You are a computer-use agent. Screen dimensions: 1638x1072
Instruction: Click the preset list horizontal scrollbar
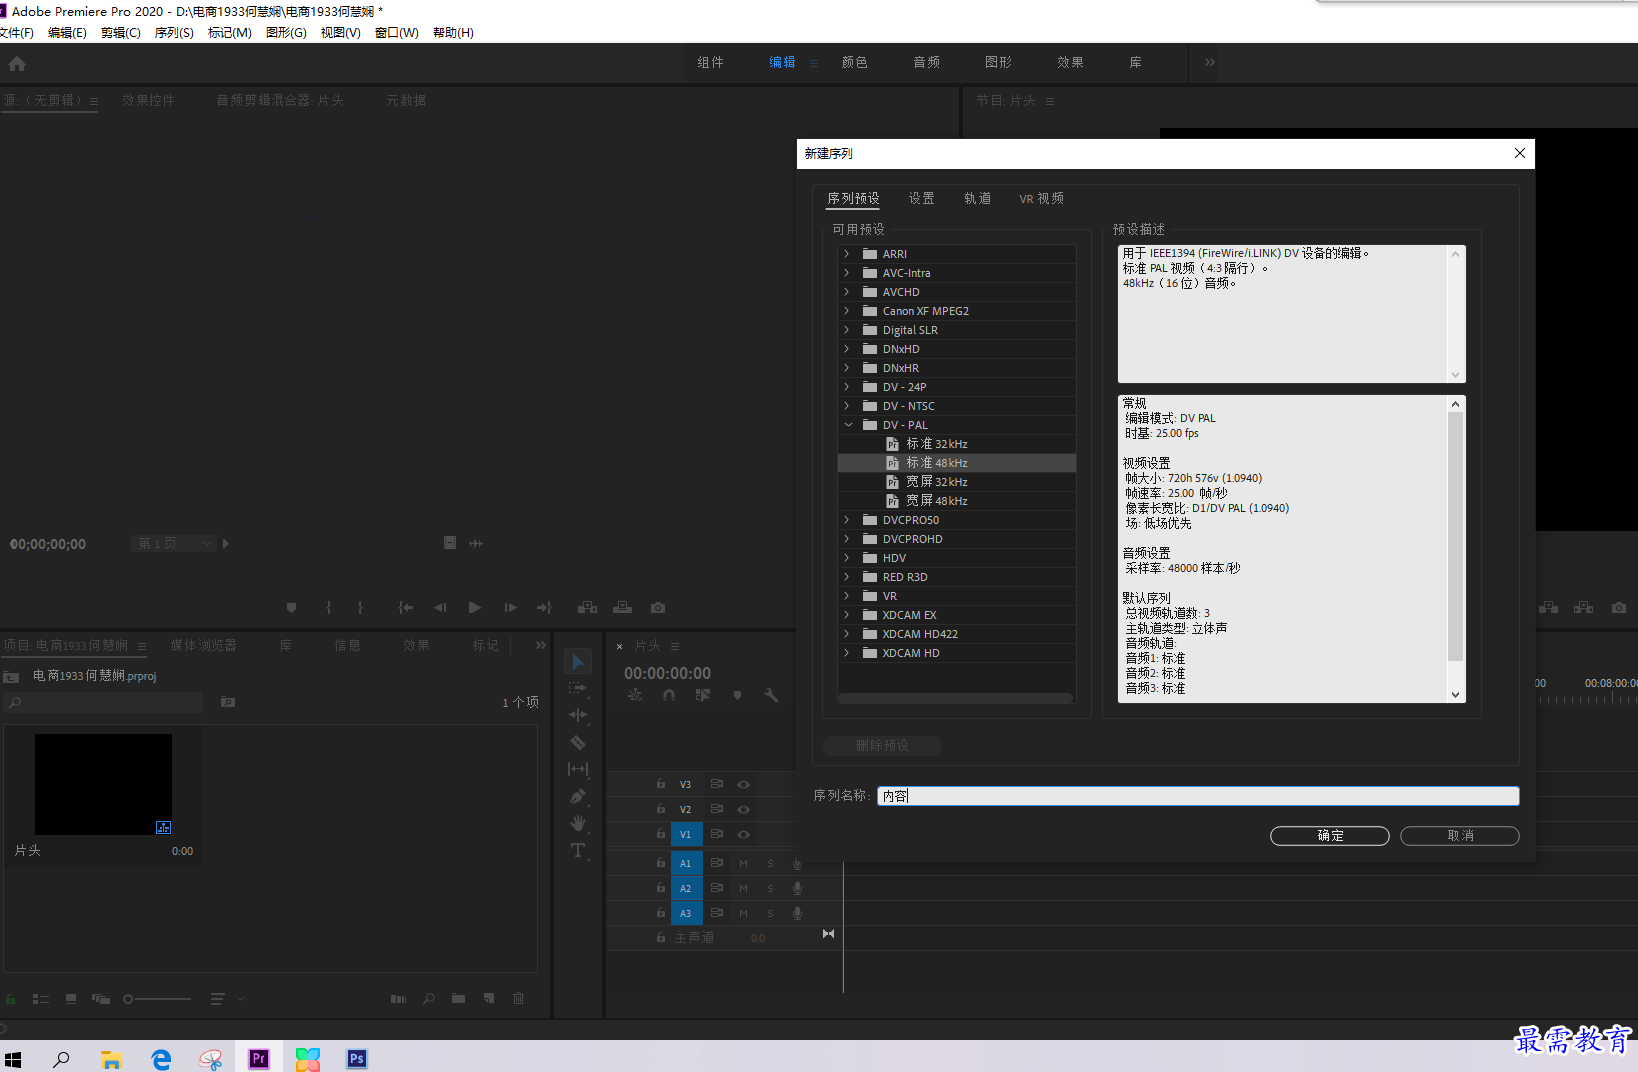[x=955, y=698]
